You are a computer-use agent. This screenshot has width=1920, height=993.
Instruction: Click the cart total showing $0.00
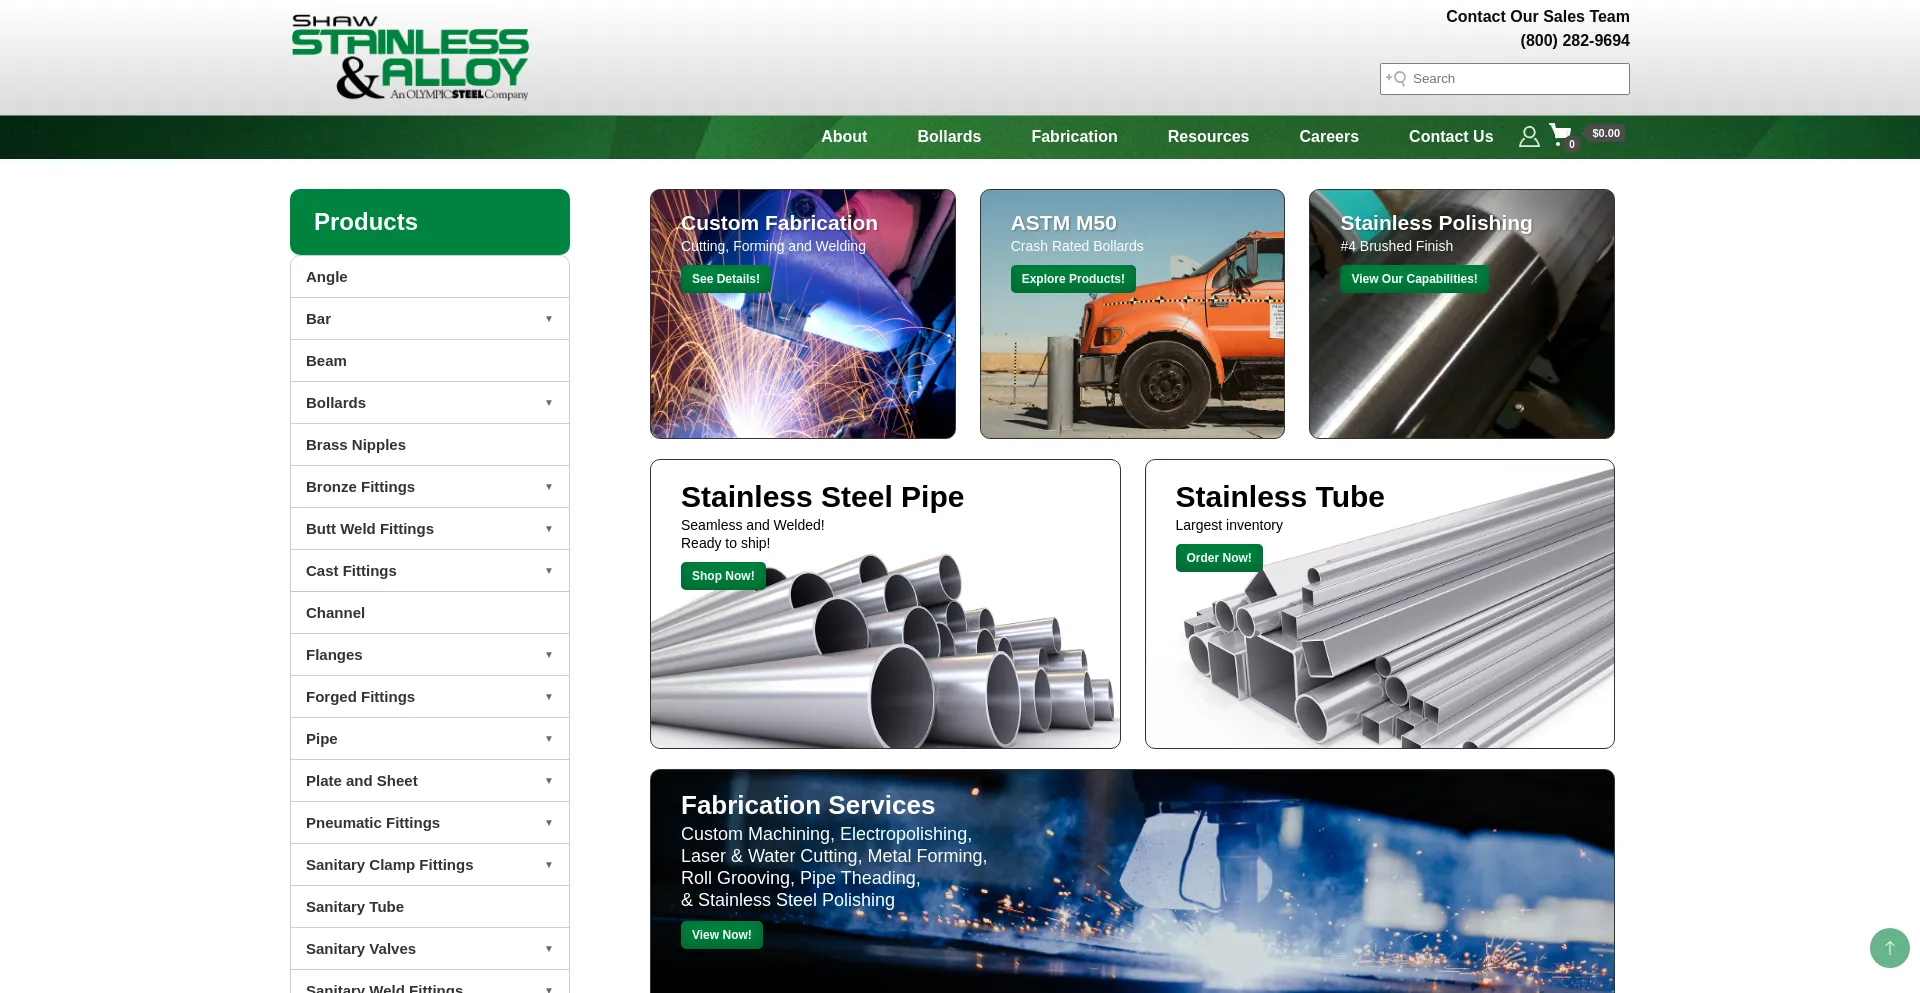(1605, 132)
